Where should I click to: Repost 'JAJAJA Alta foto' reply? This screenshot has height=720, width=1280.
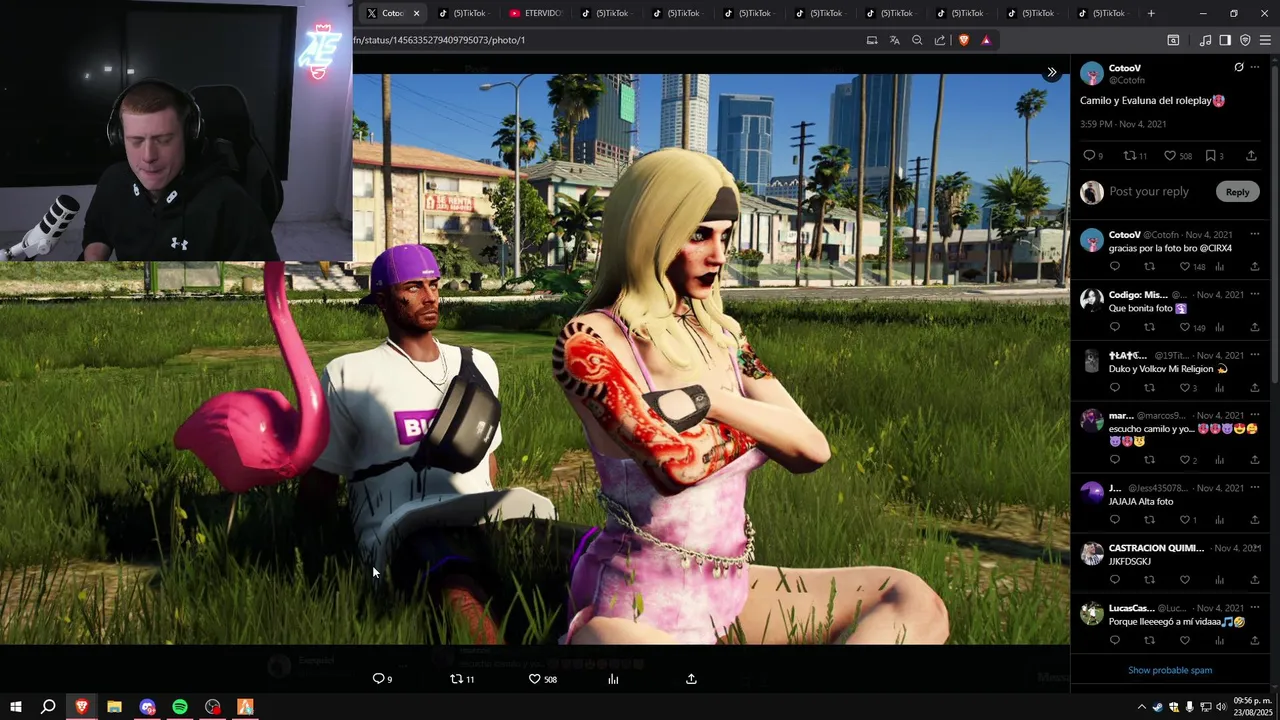pyautogui.click(x=1149, y=520)
